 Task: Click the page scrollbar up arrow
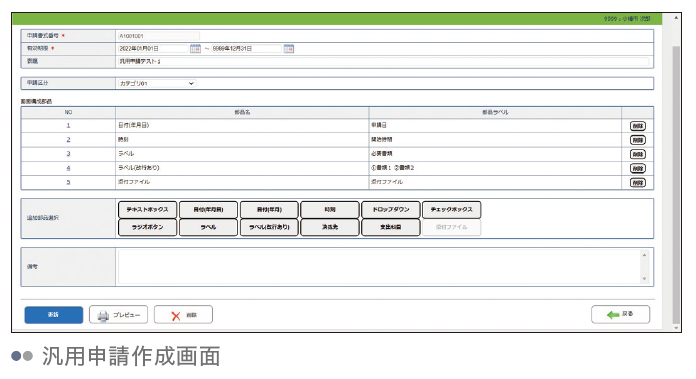(676, 18)
